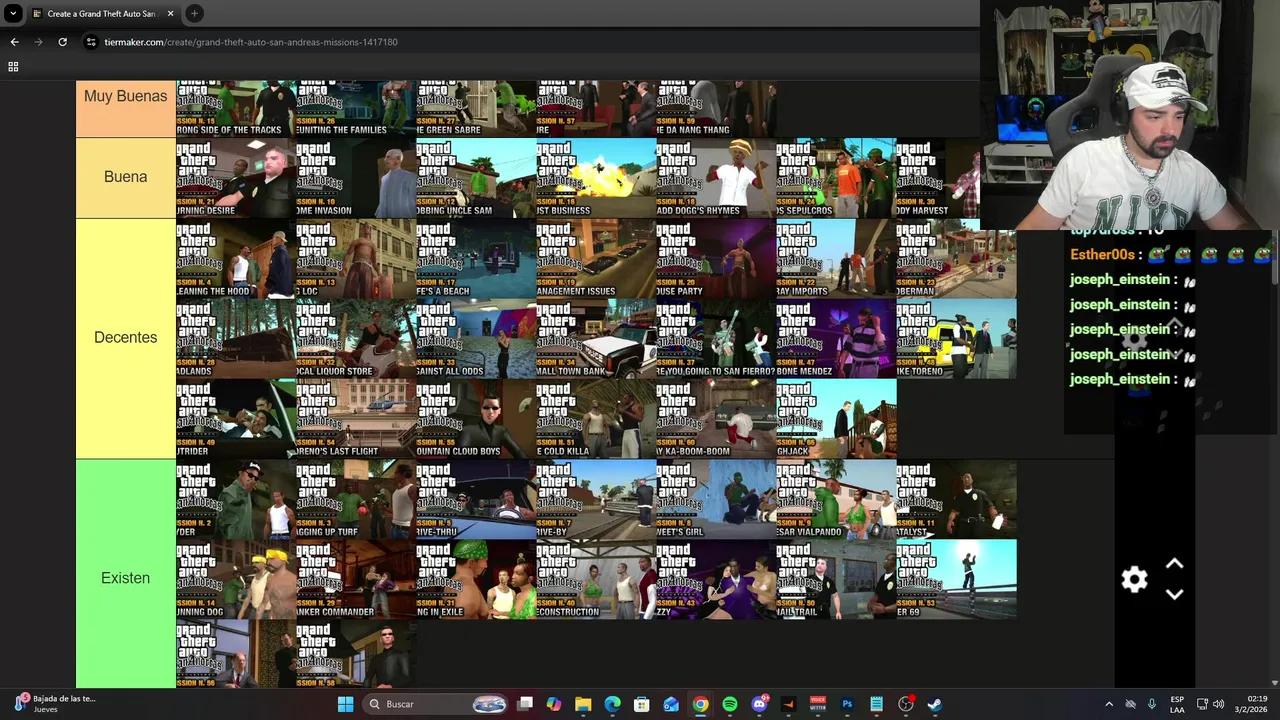
Task: Select the Just Business mission thumbnail
Action: point(596,178)
